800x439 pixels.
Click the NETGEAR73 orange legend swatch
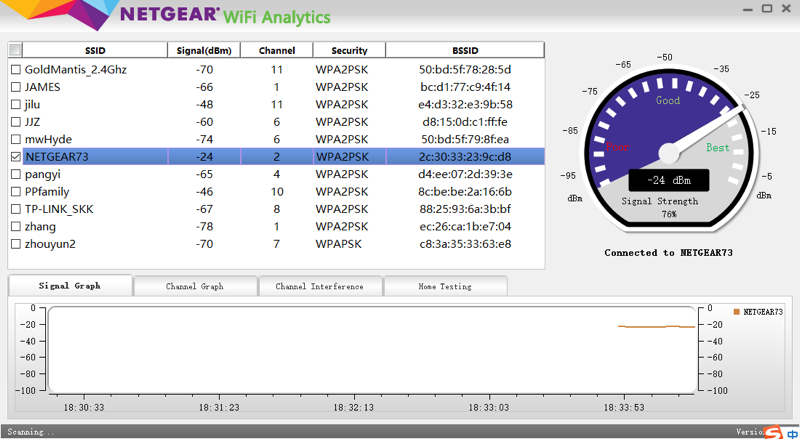[x=736, y=312]
